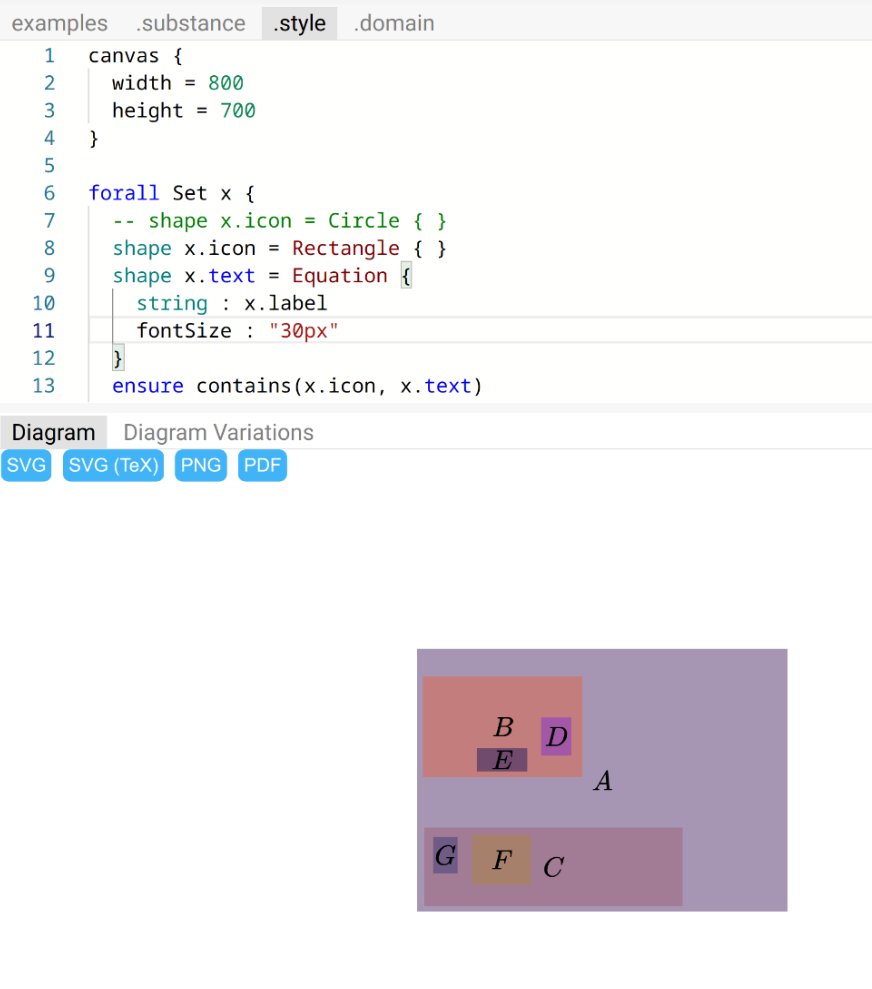The image size is (872, 989).
Task: Click "x.label" on line 10
Action: (286, 303)
